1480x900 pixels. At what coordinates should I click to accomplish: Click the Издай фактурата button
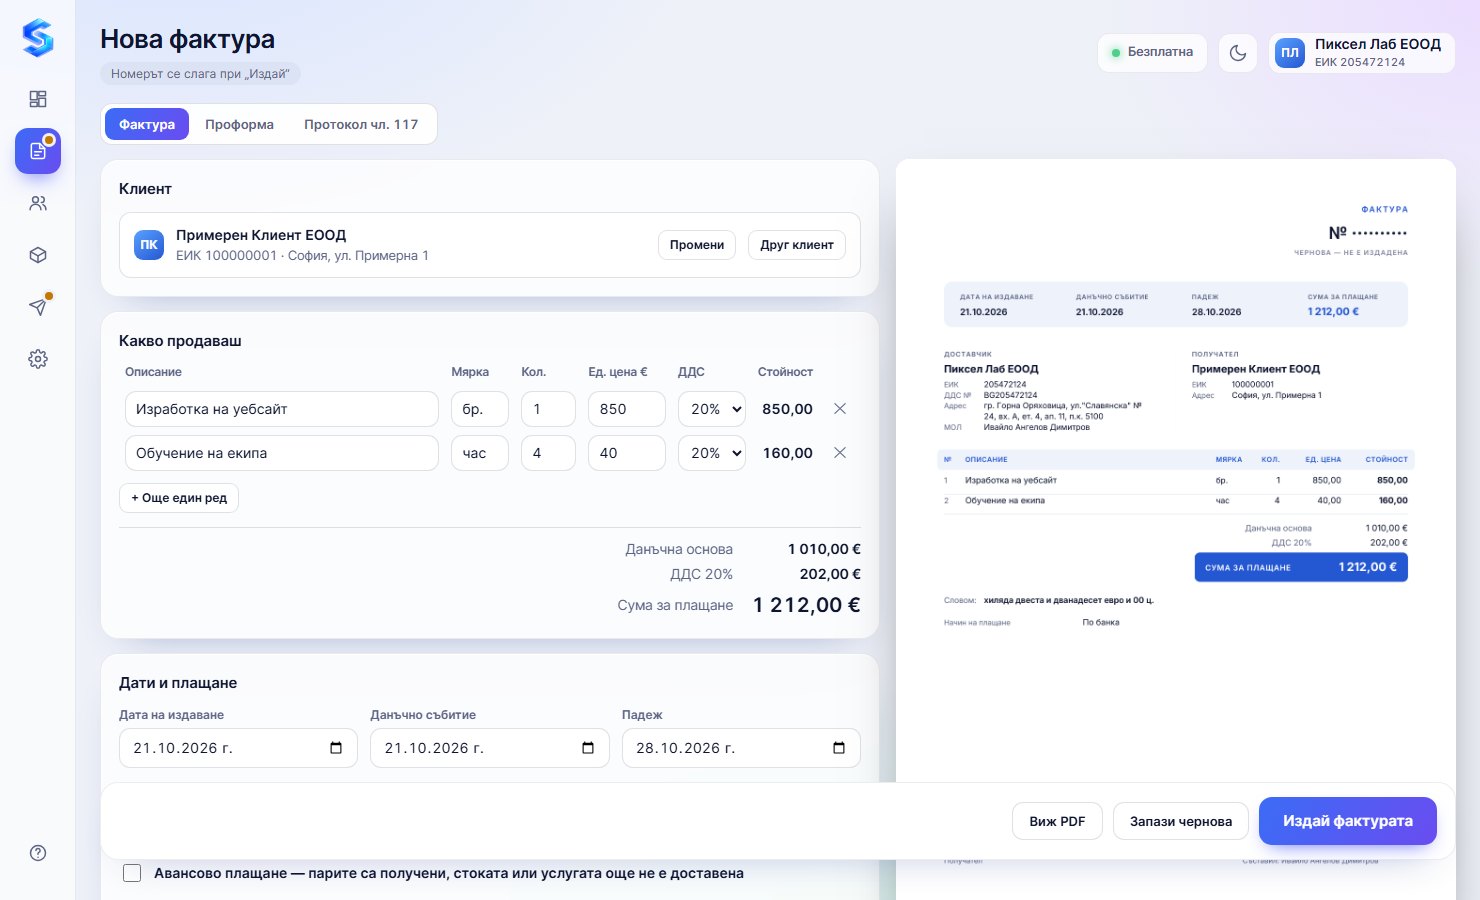(x=1348, y=821)
